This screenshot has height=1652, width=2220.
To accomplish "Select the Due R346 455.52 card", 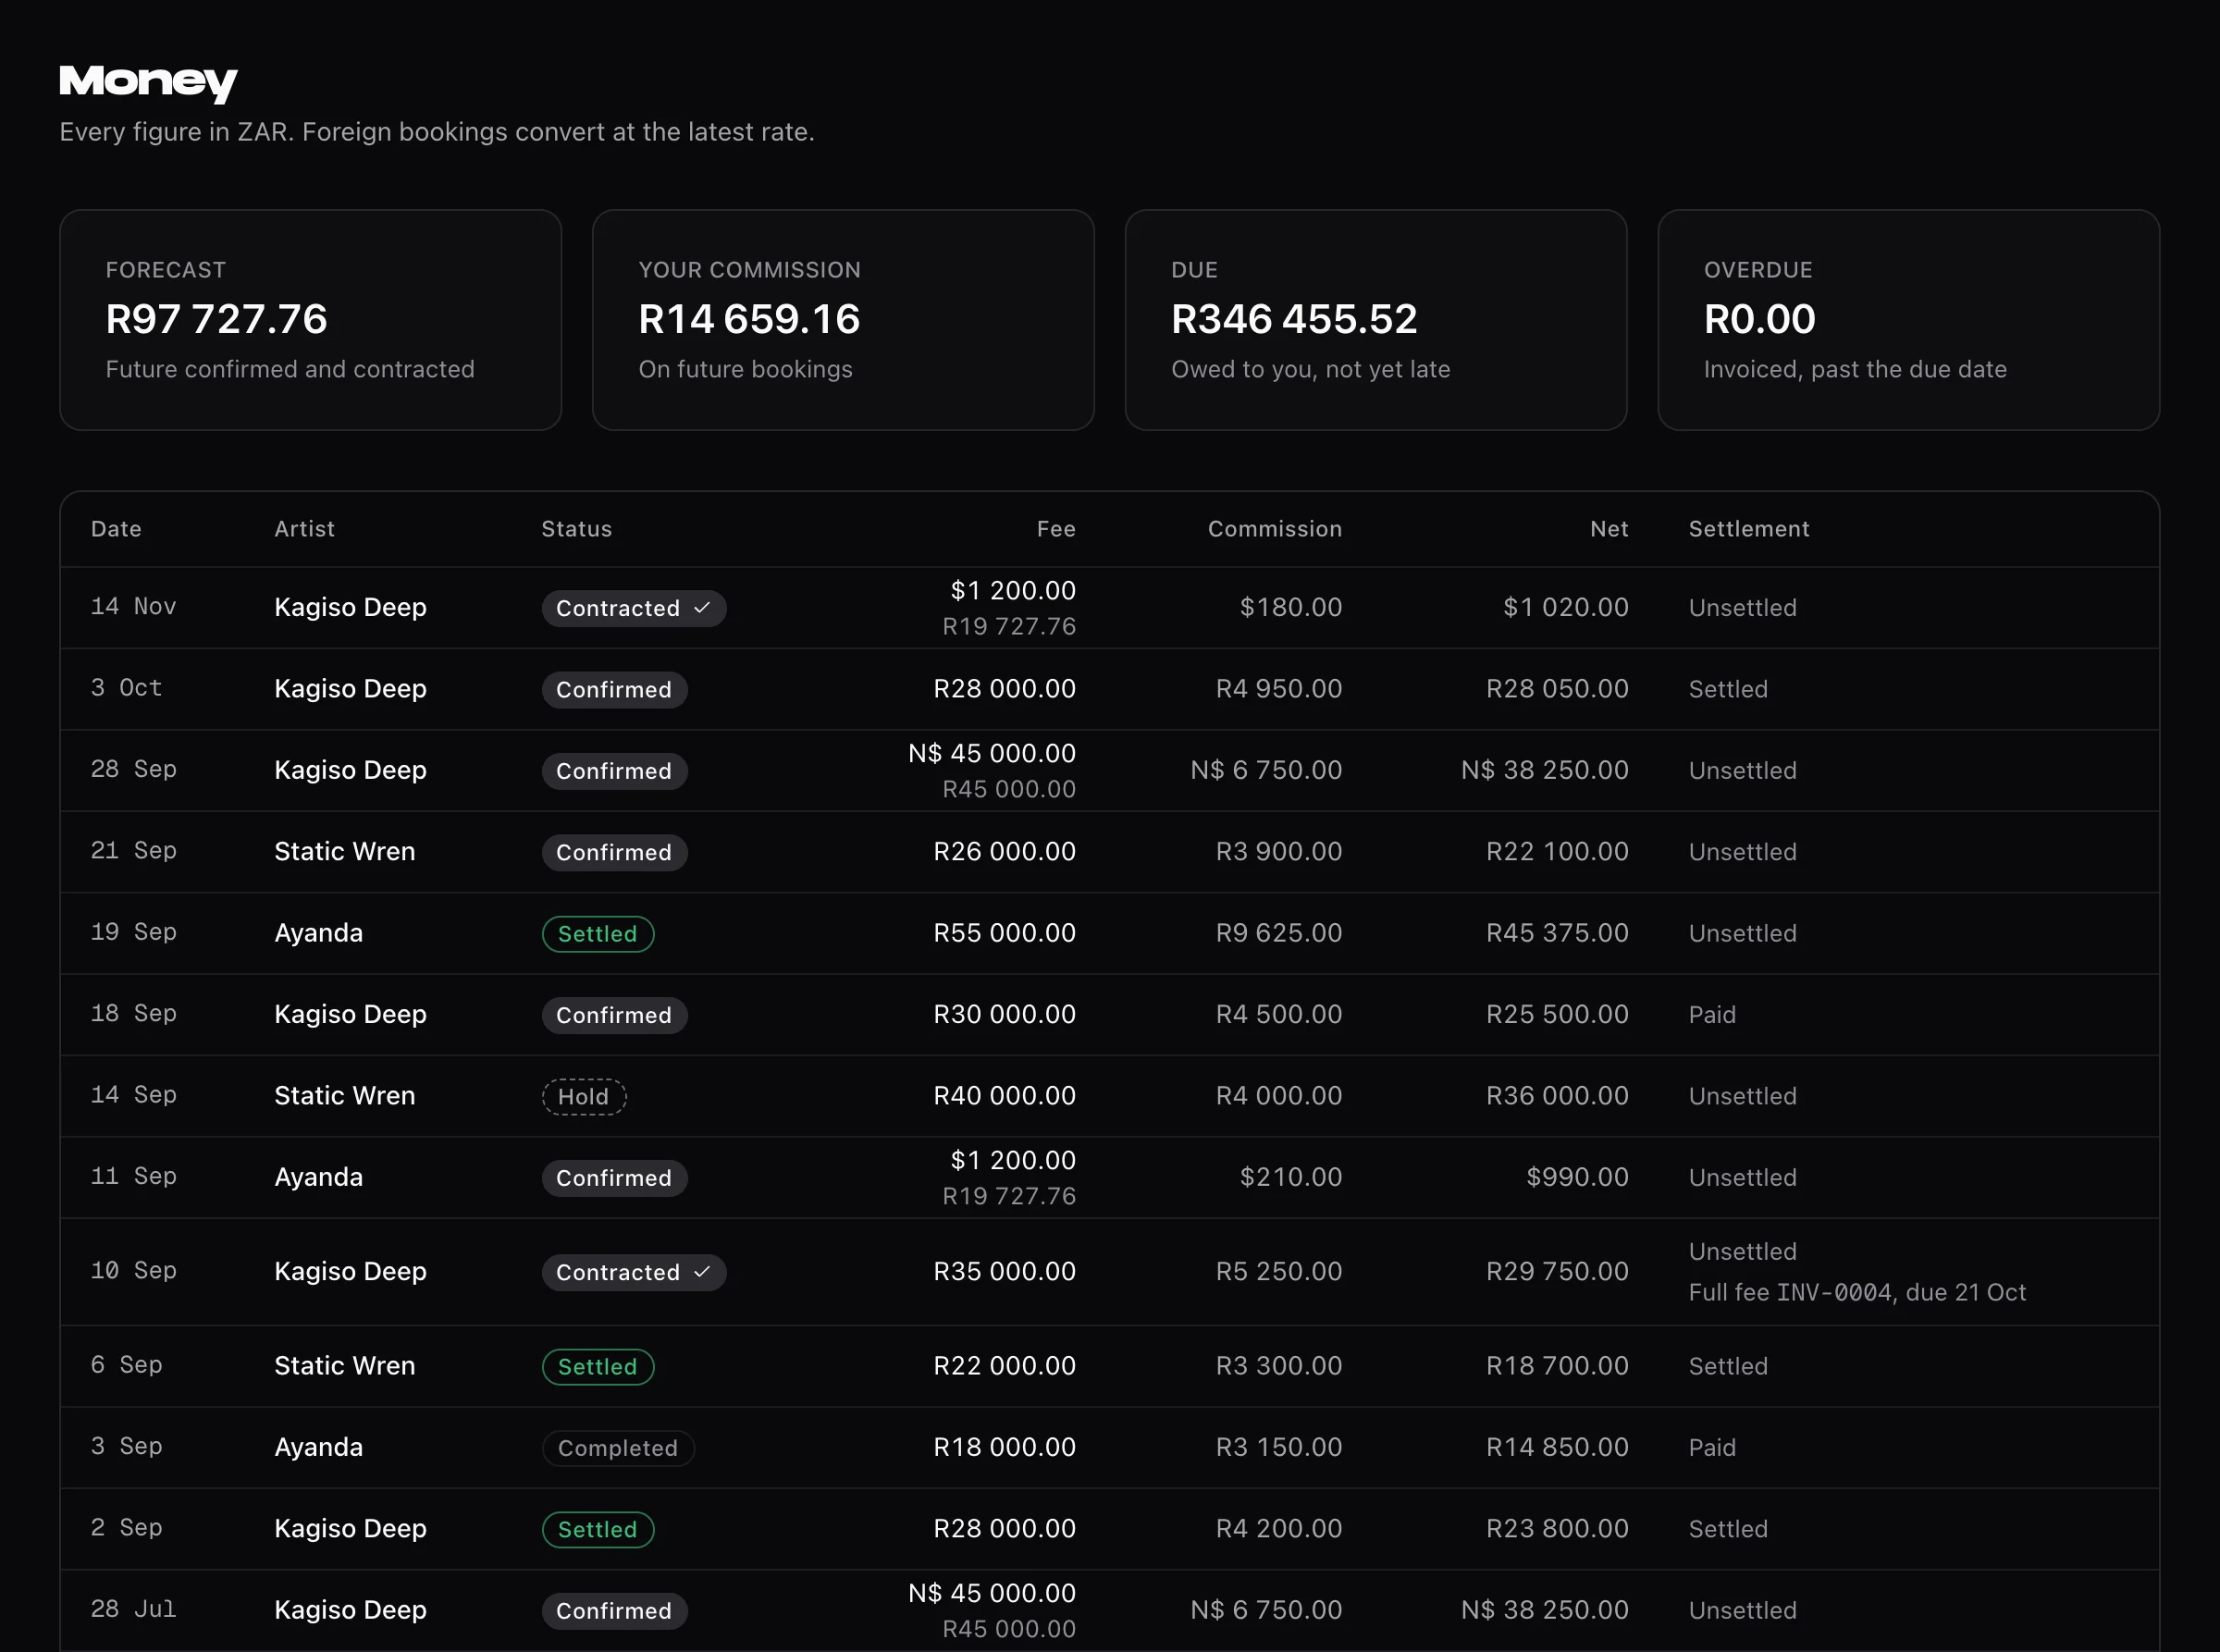I will pyautogui.click(x=1376, y=320).
